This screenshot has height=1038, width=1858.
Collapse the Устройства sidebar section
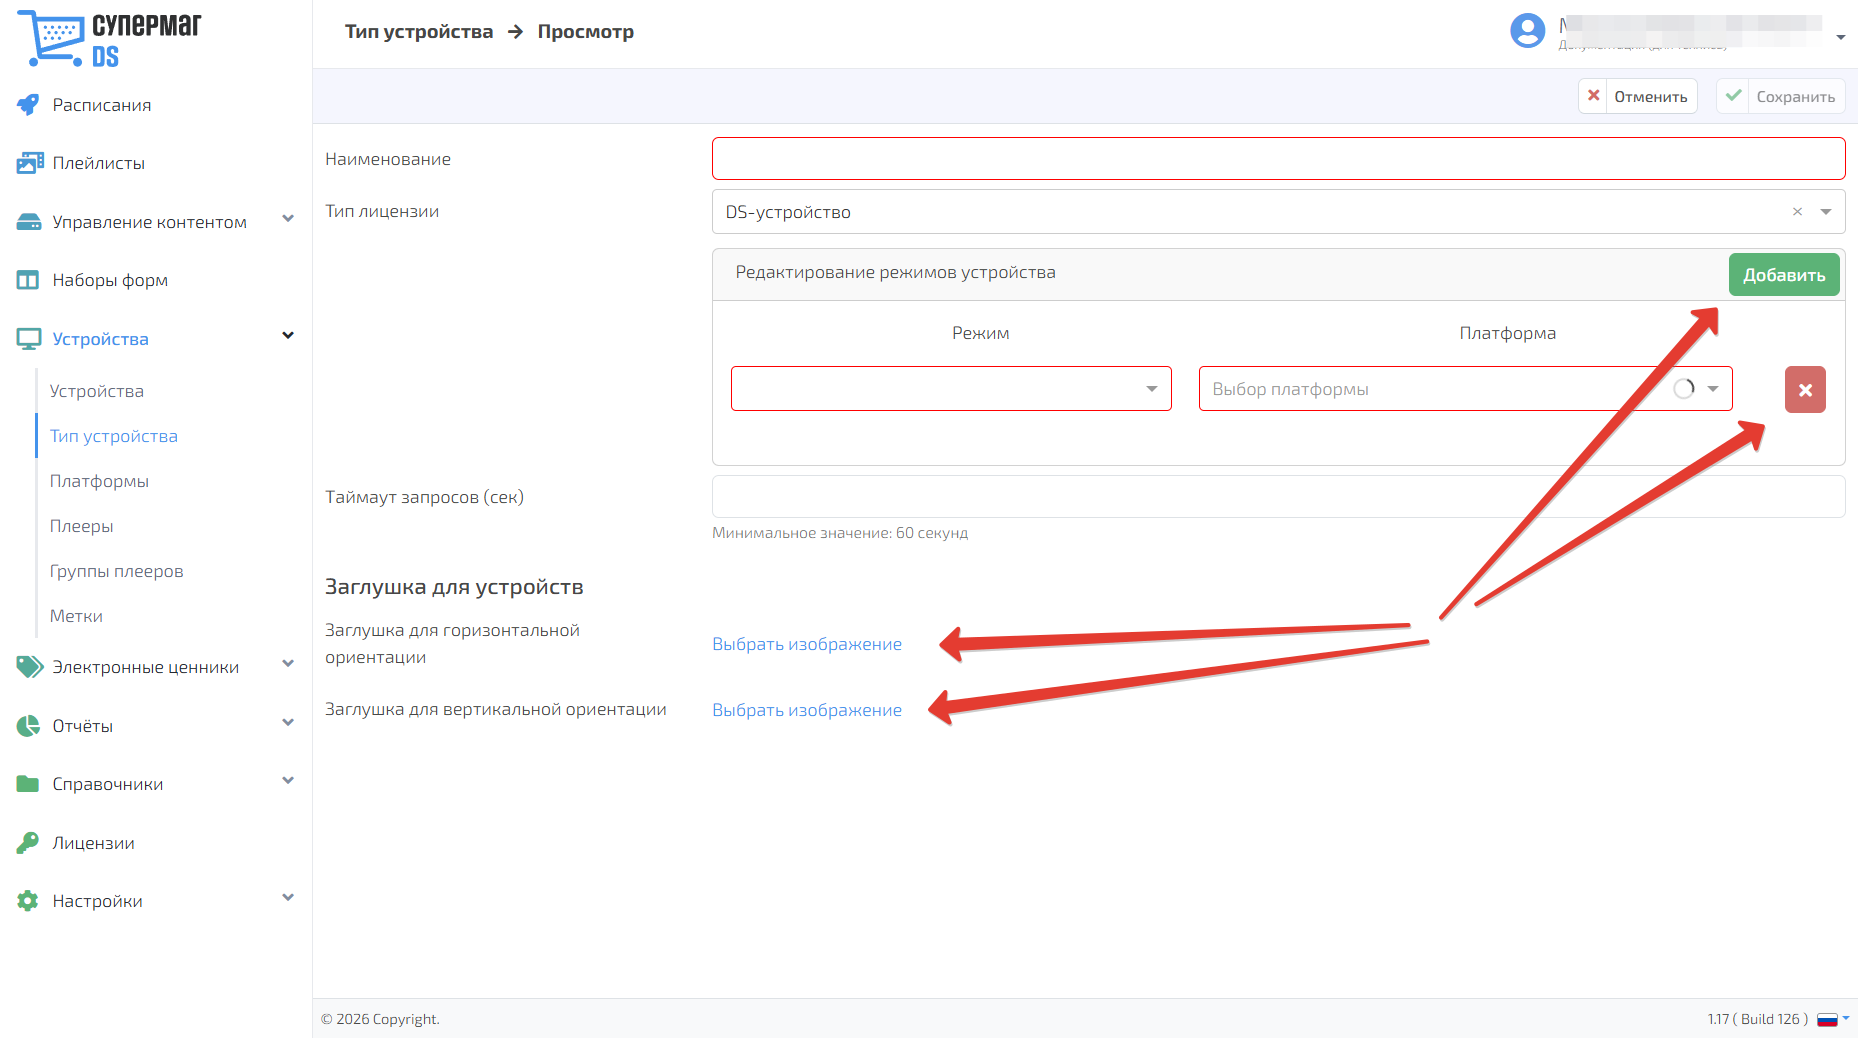[x=288, y=336]
